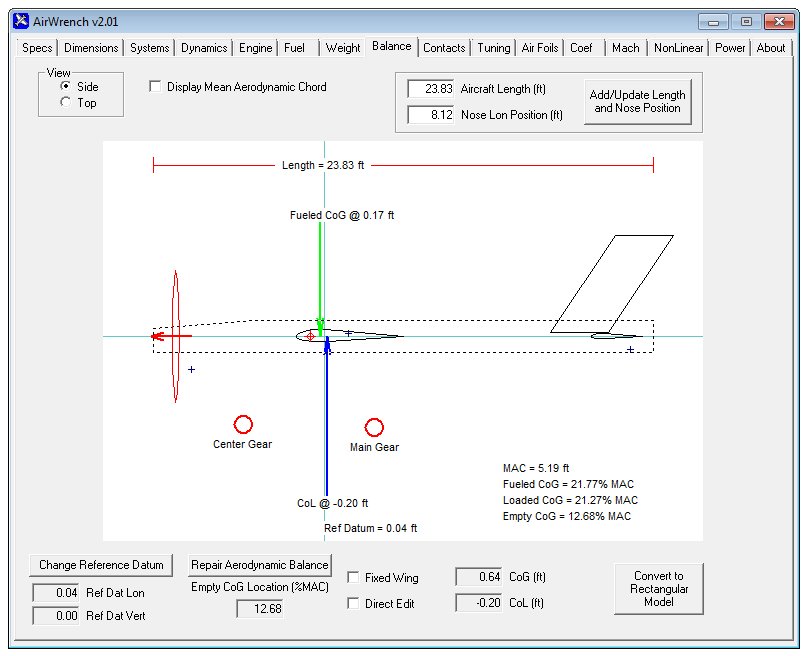
Task: Open the Air Foils tab
Action: (539, 47)
